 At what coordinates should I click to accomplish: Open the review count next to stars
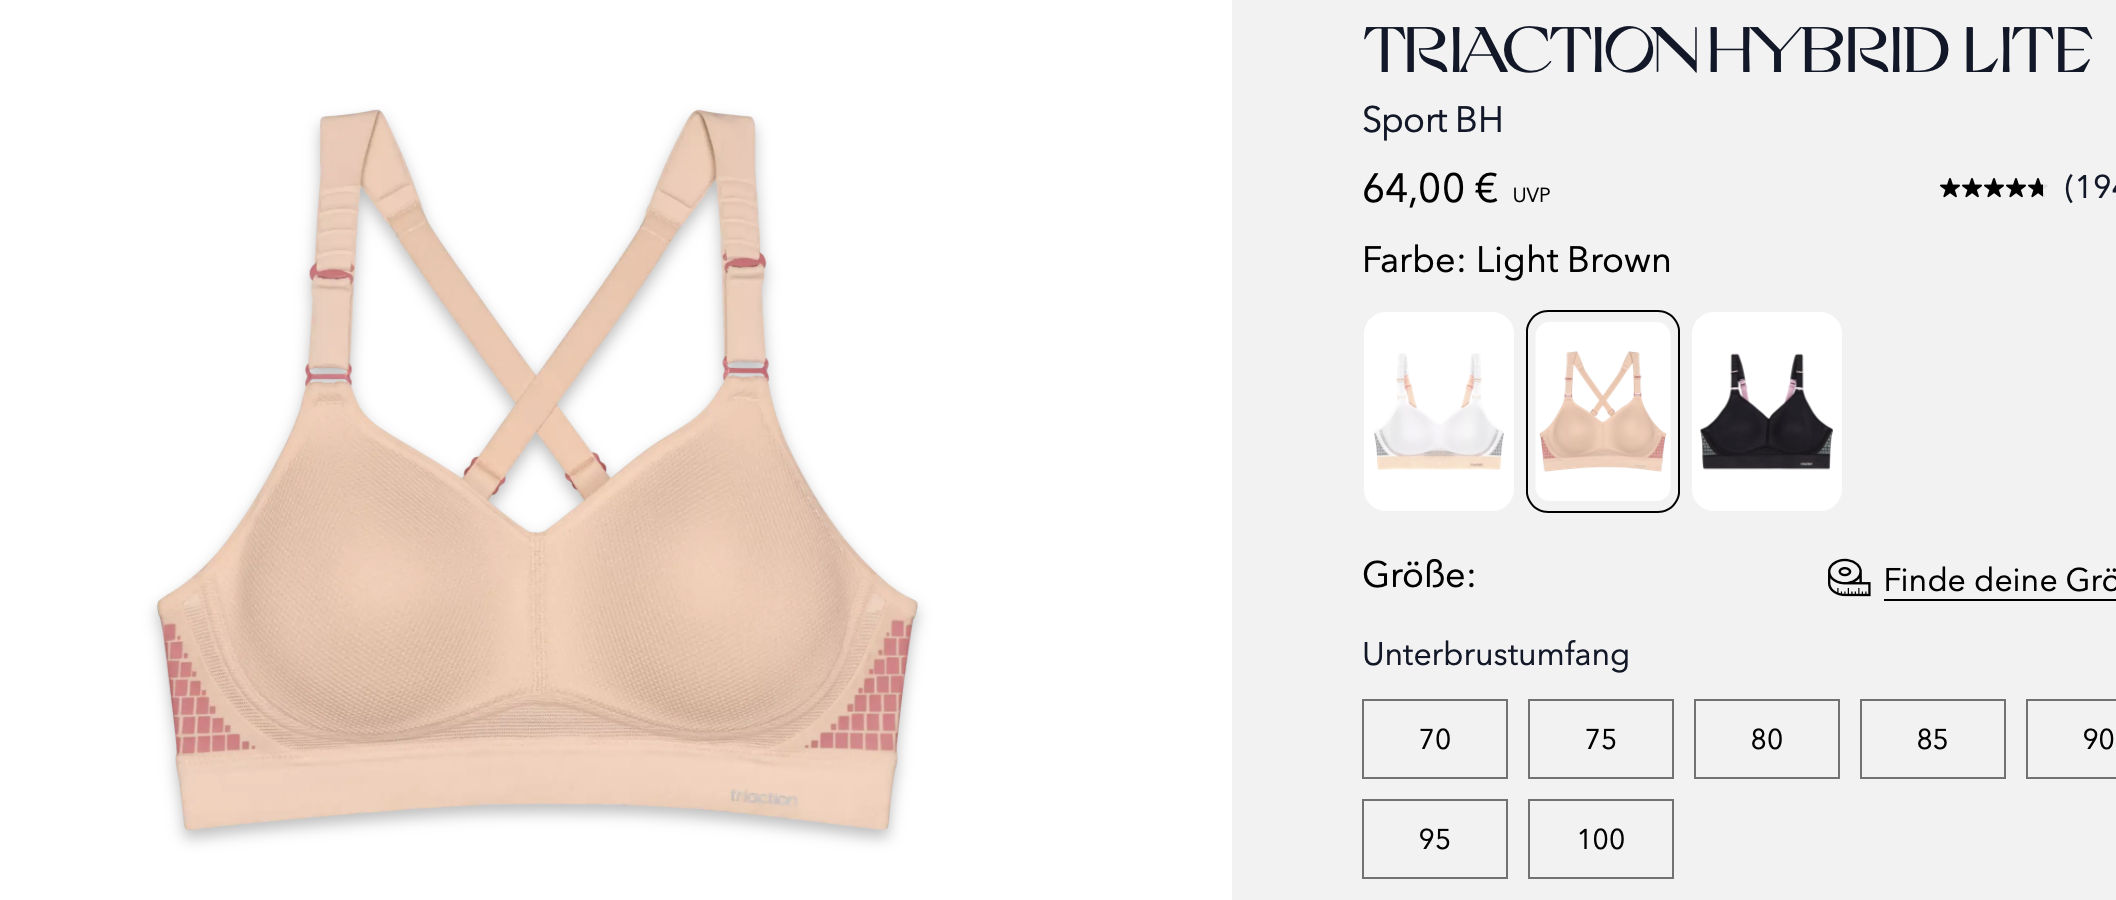click(x=2090, y=187)
